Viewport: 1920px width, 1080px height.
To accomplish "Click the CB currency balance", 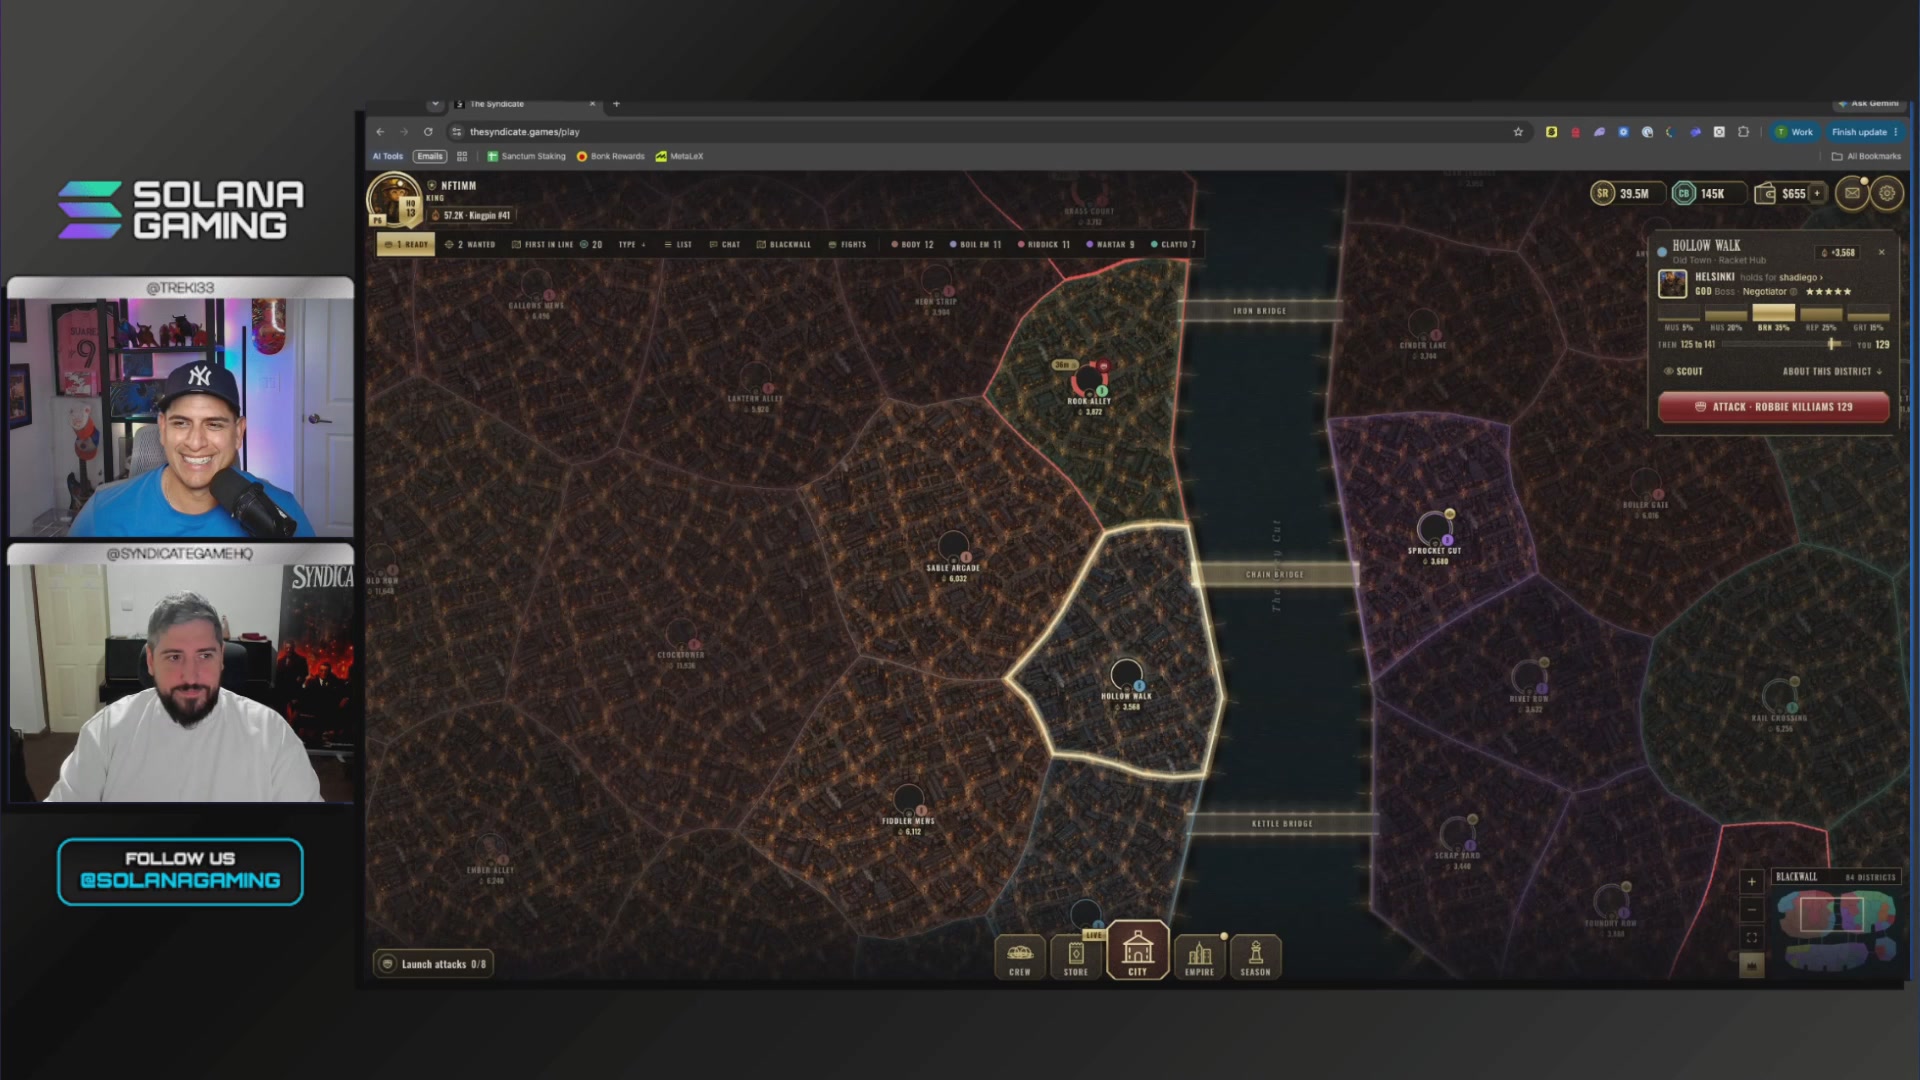I will (1708, 193).
